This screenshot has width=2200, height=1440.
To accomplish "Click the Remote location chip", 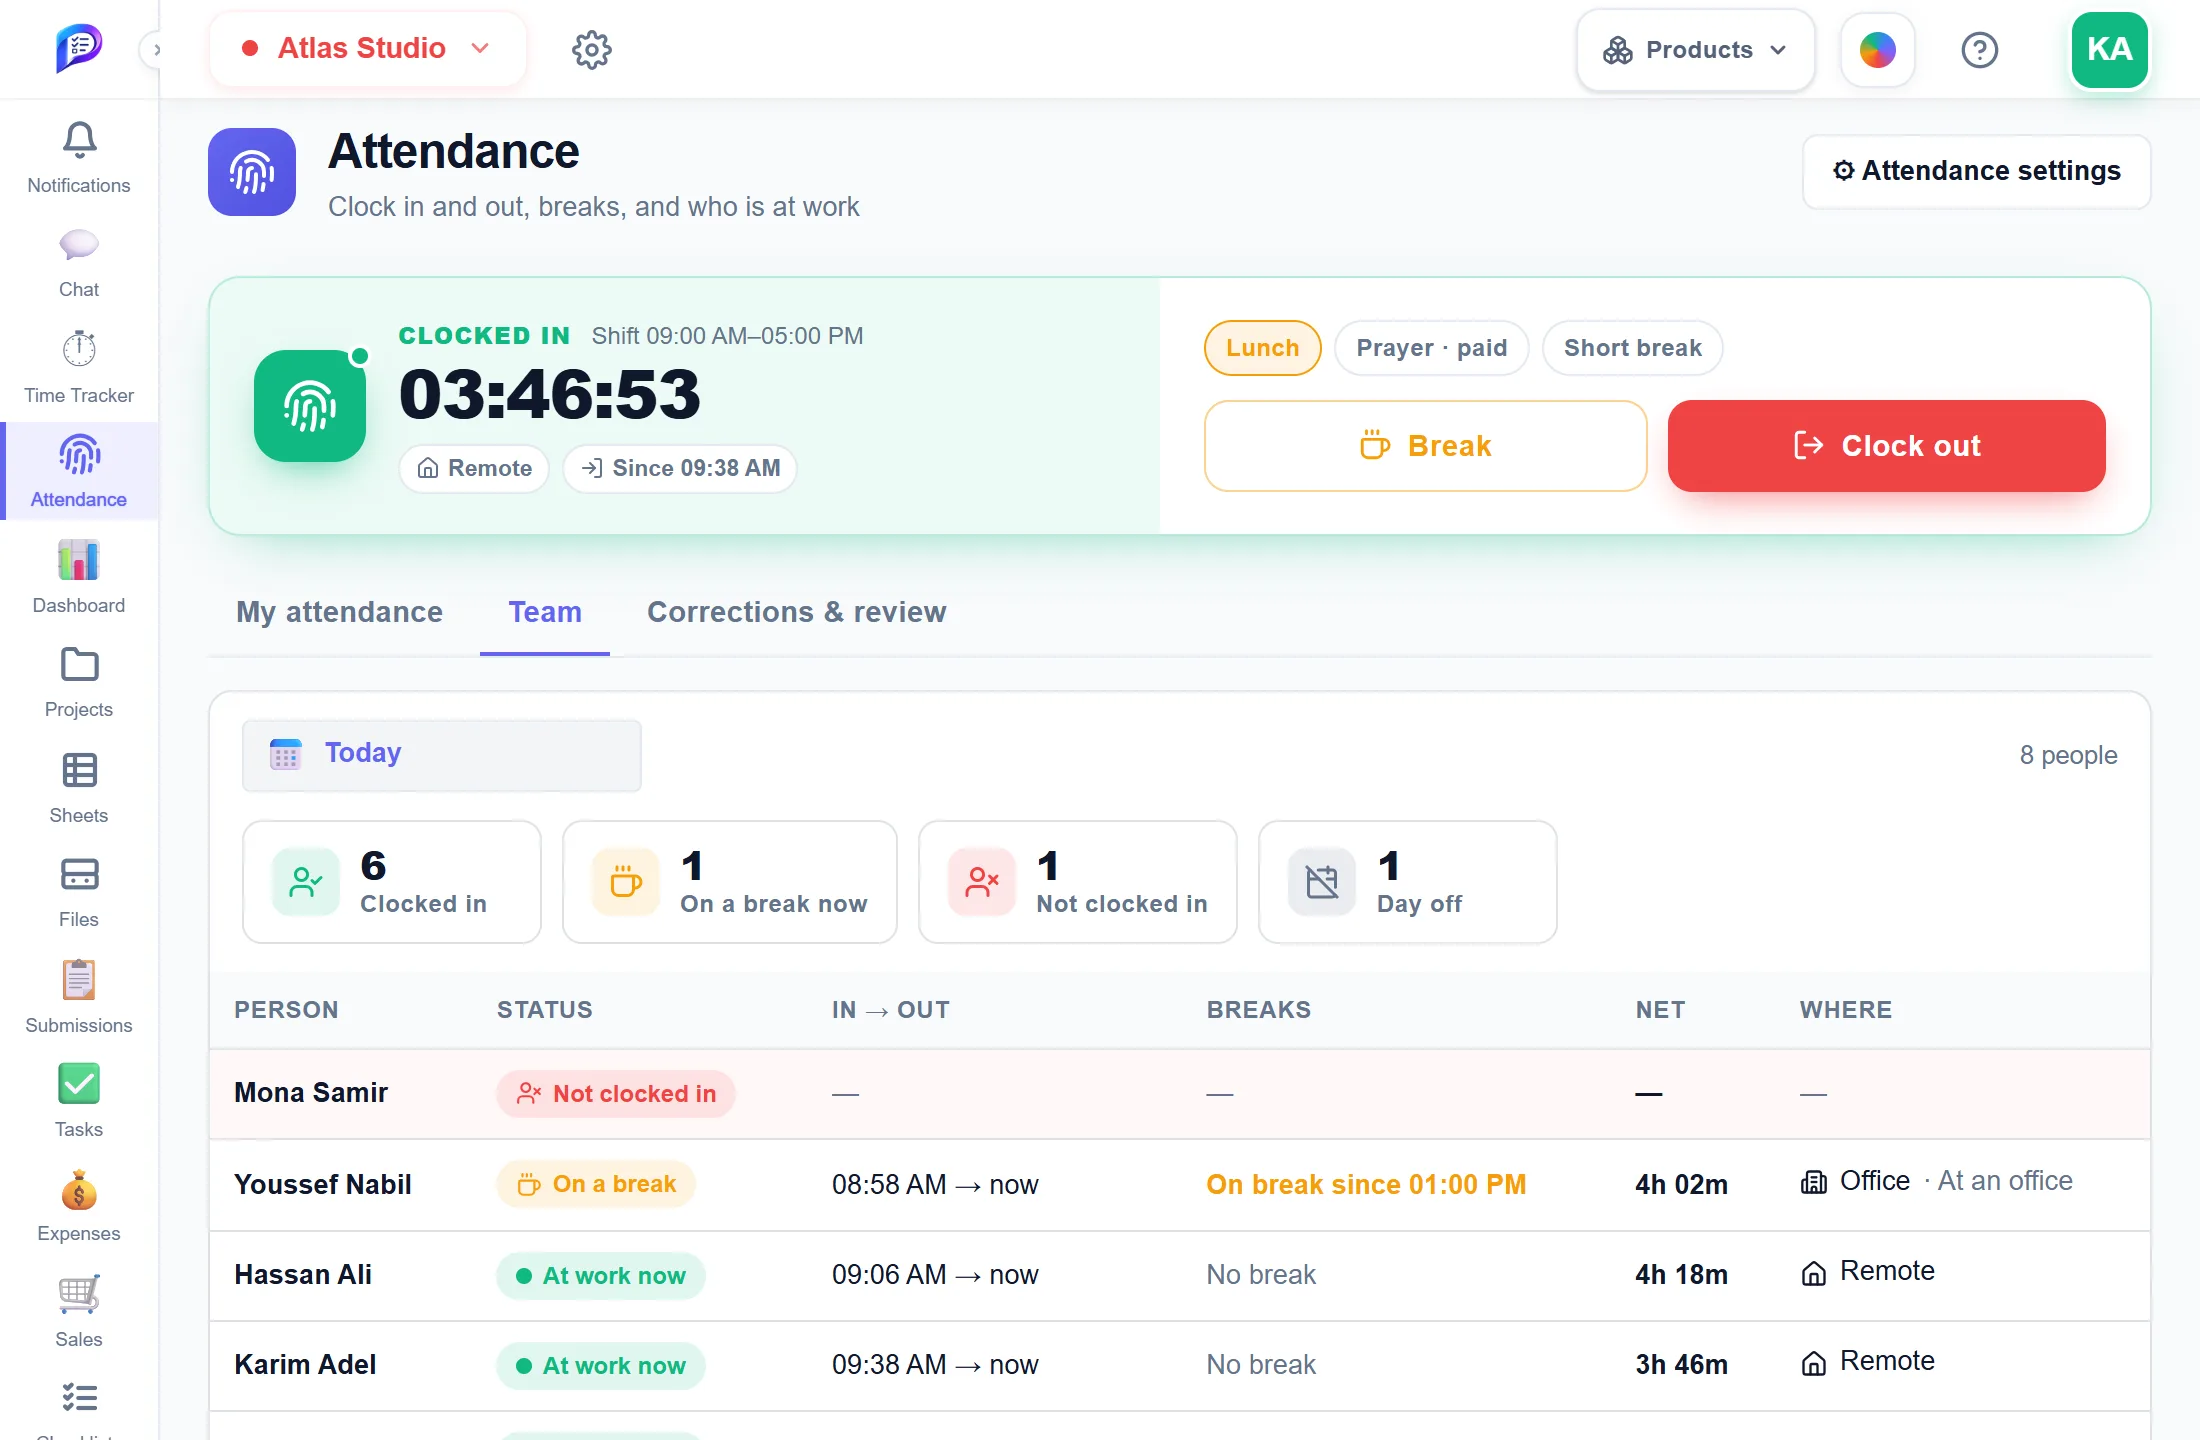I will (474, 468).
